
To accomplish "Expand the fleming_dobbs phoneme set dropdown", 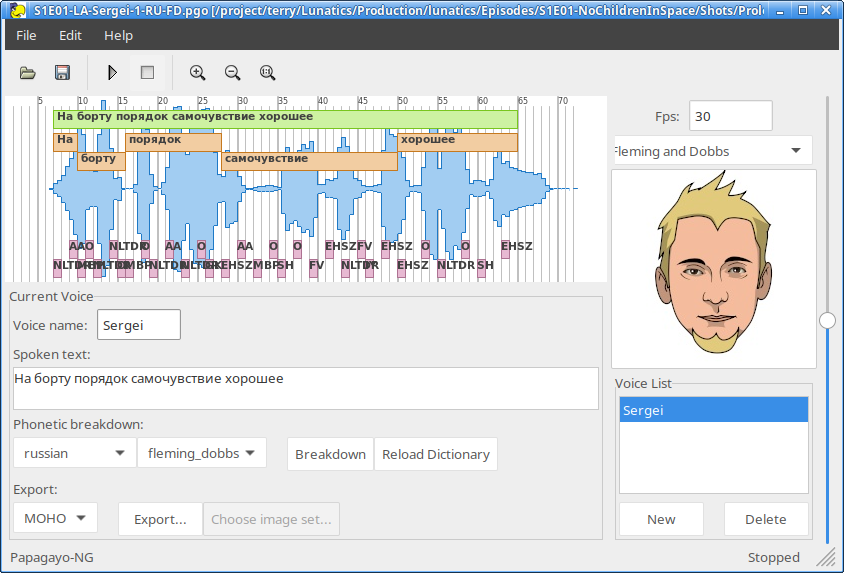I will [x=201, y=453].
